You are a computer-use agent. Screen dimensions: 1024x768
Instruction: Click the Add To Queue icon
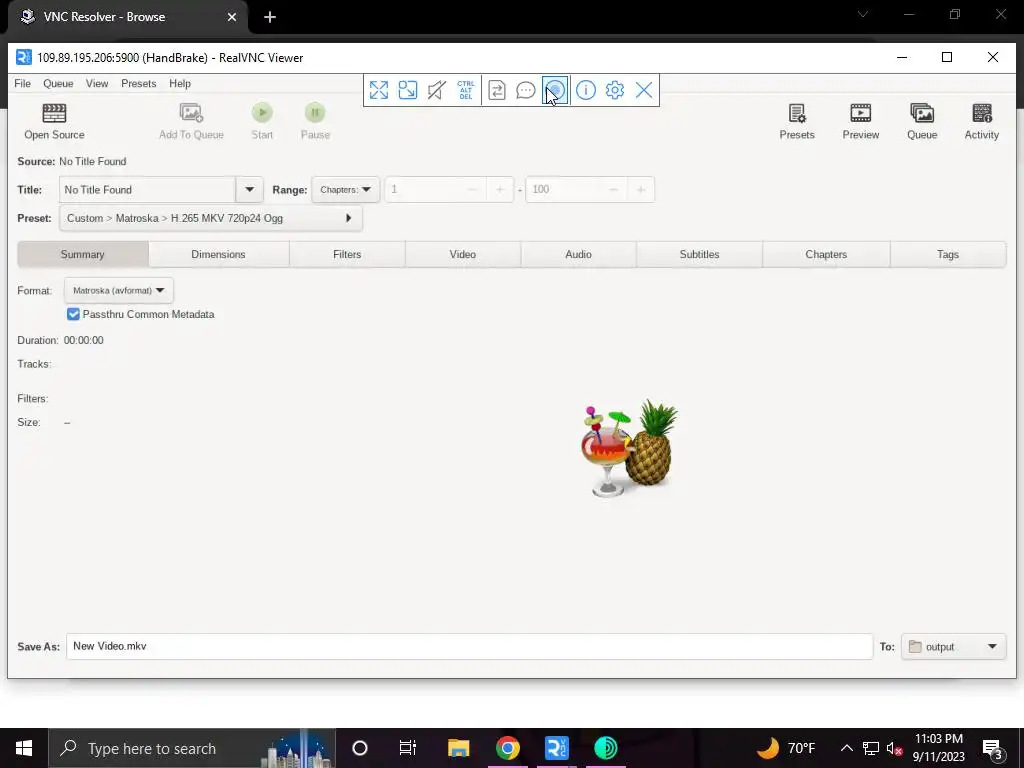(191, 113)
